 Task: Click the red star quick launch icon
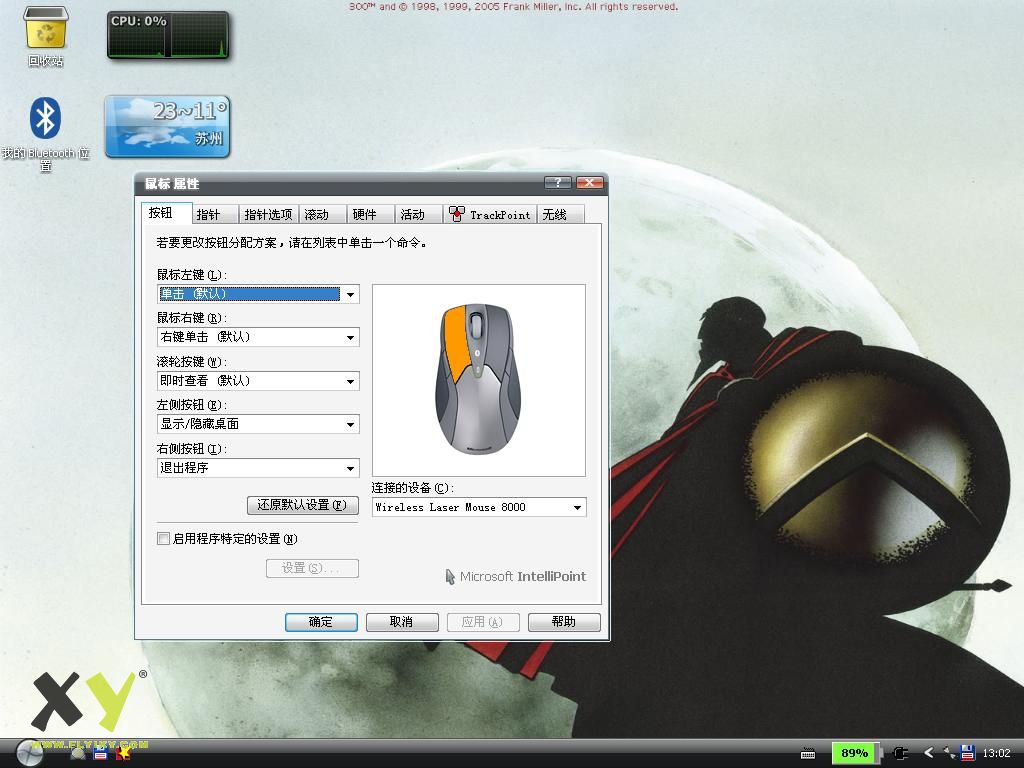(123, 754)
